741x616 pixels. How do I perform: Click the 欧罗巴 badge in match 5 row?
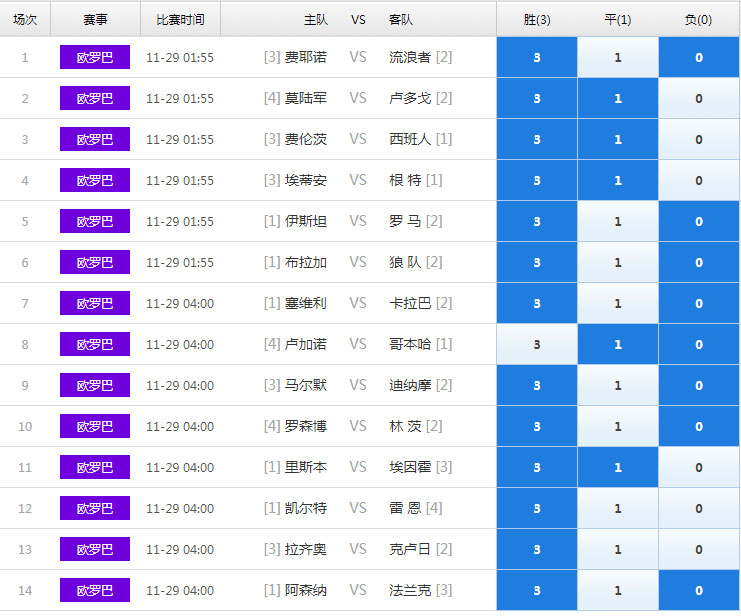click(95, 221)
